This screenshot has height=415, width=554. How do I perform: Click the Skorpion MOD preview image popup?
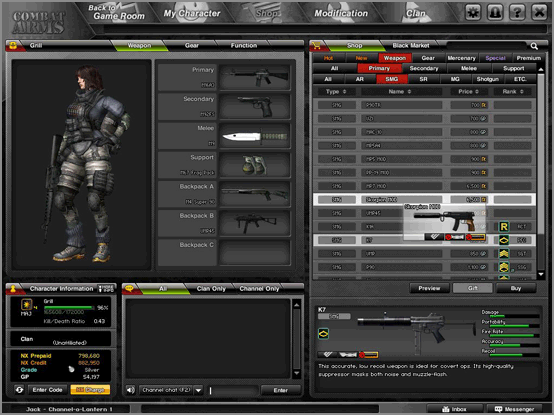(x=444, y=222)
